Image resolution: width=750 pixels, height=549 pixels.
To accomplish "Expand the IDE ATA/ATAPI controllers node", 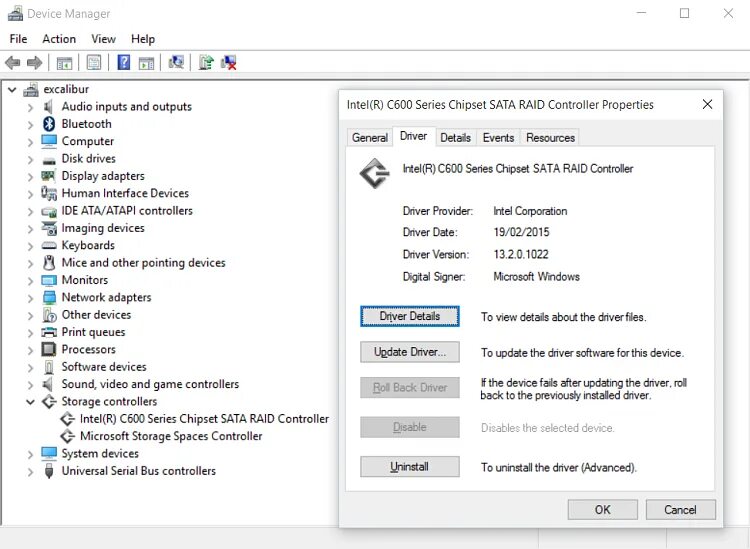I will [x=31, y=211].
